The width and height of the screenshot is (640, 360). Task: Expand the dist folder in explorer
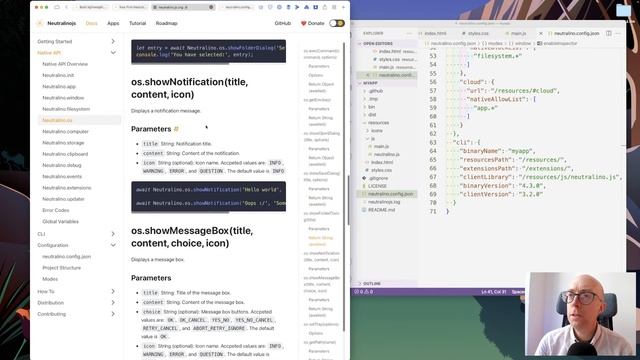[372, 115]
